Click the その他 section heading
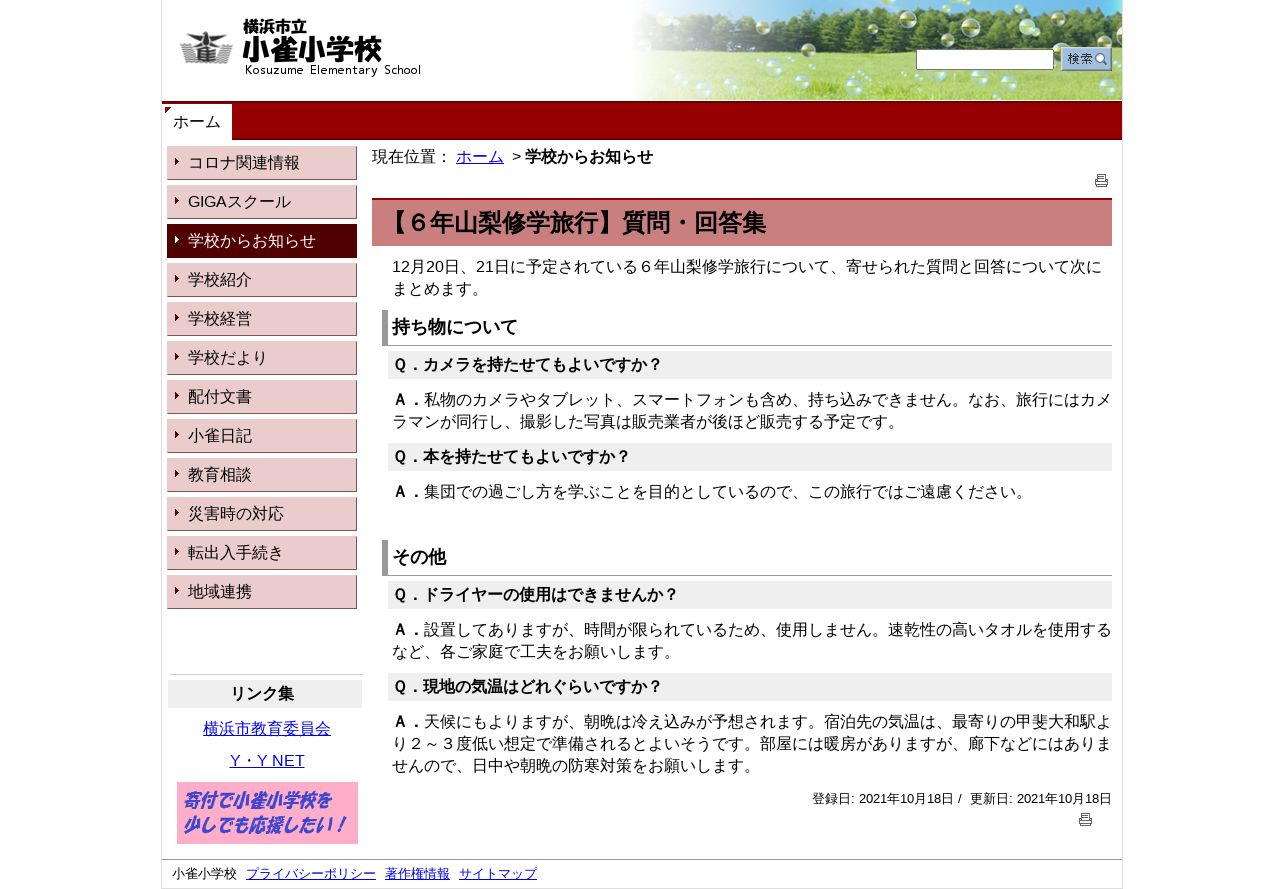Screen dimensions: 1284x889 [x=747, y=558]
